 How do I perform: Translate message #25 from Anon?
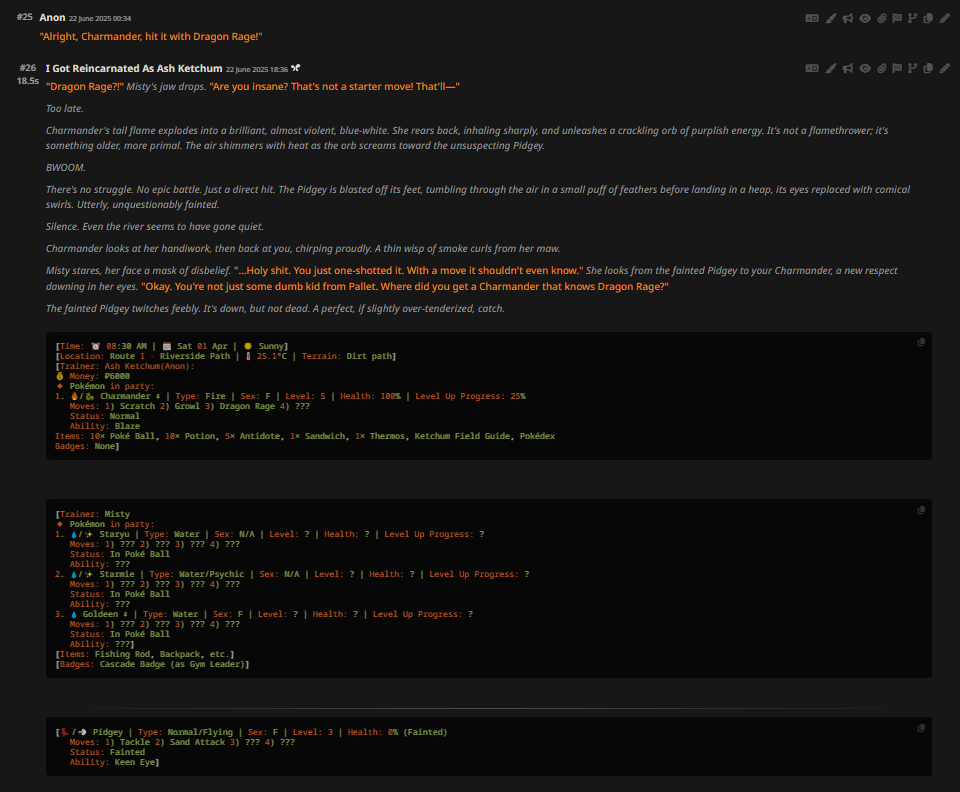(x=812, y=18)
